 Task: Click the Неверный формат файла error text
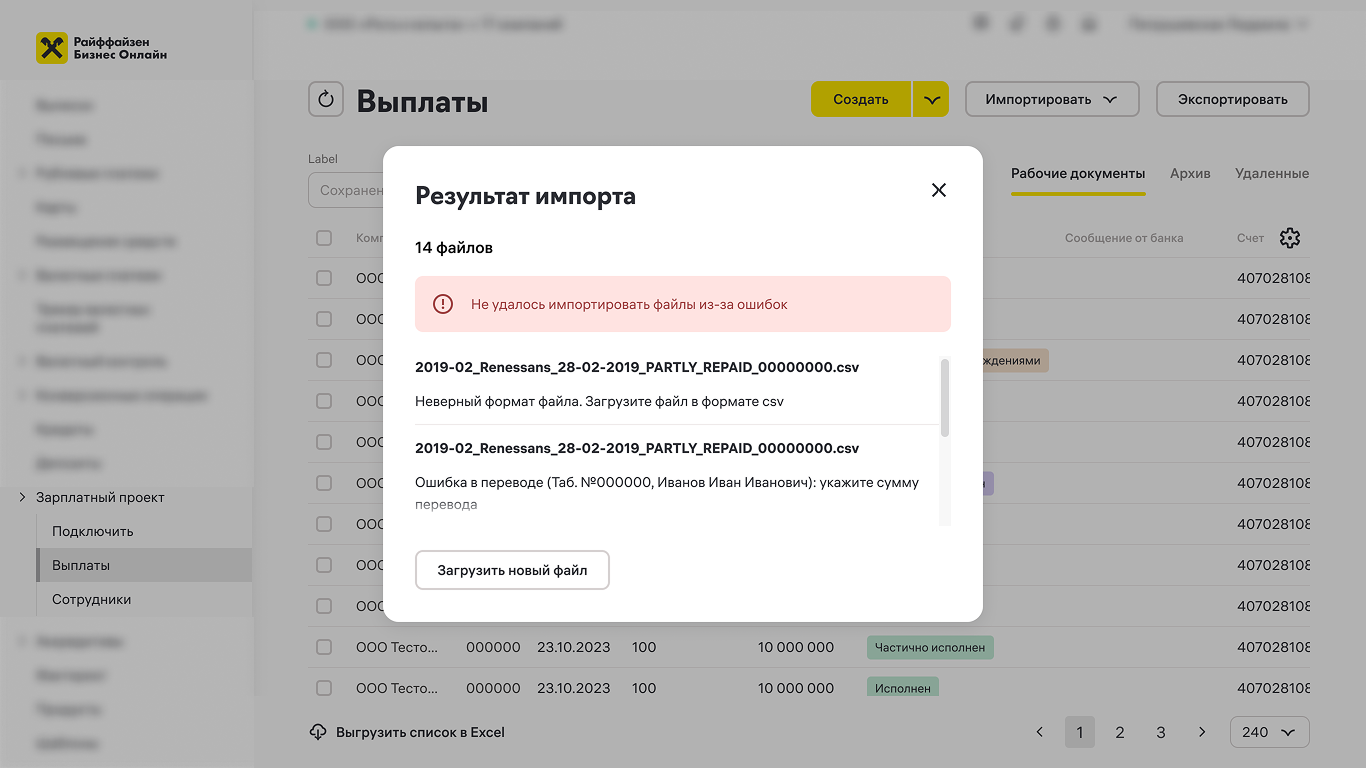[599, 401]
